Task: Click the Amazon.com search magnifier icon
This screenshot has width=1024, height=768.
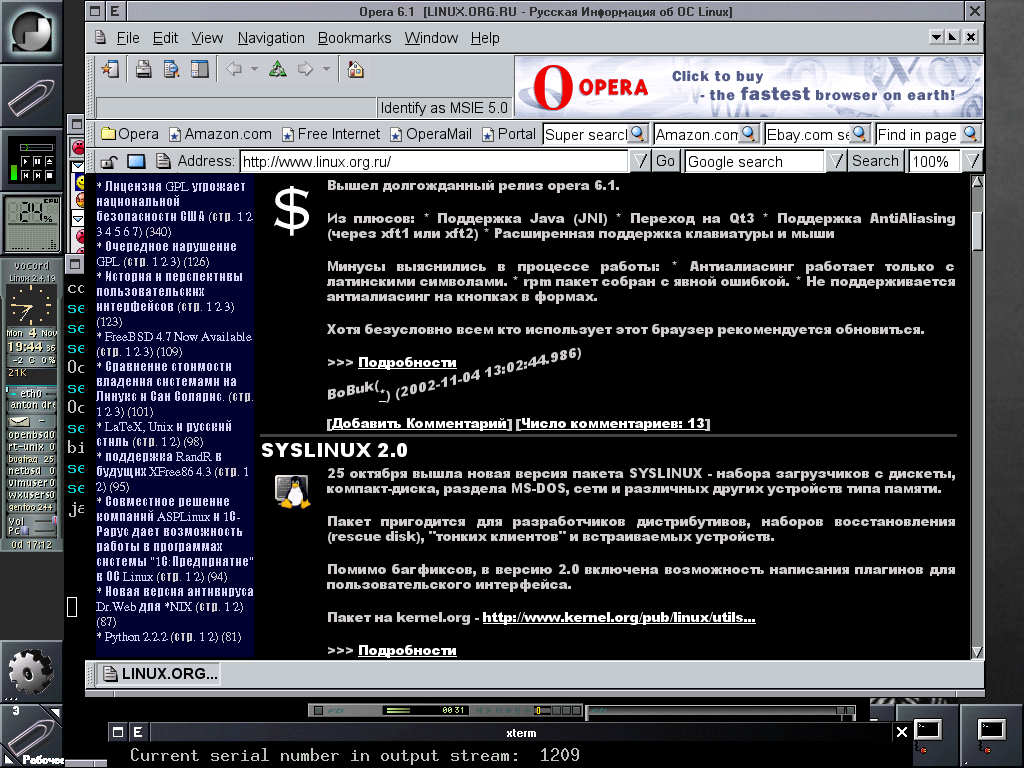Action: pos(748,134)
